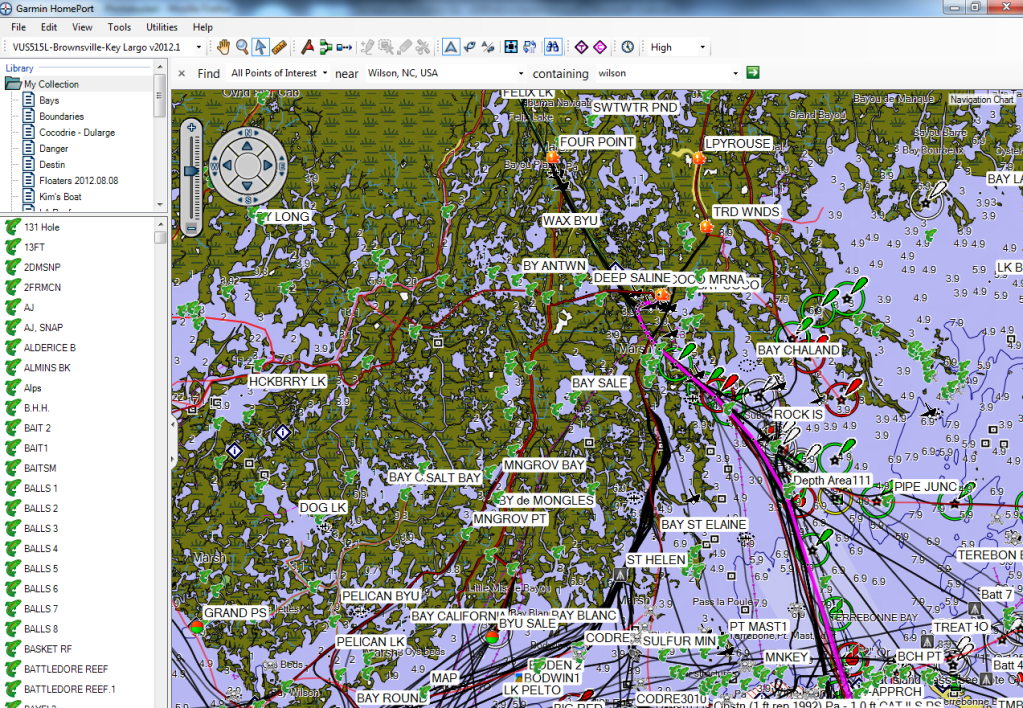Choose the Waypoint flag tool

click(x=307, y=47)
